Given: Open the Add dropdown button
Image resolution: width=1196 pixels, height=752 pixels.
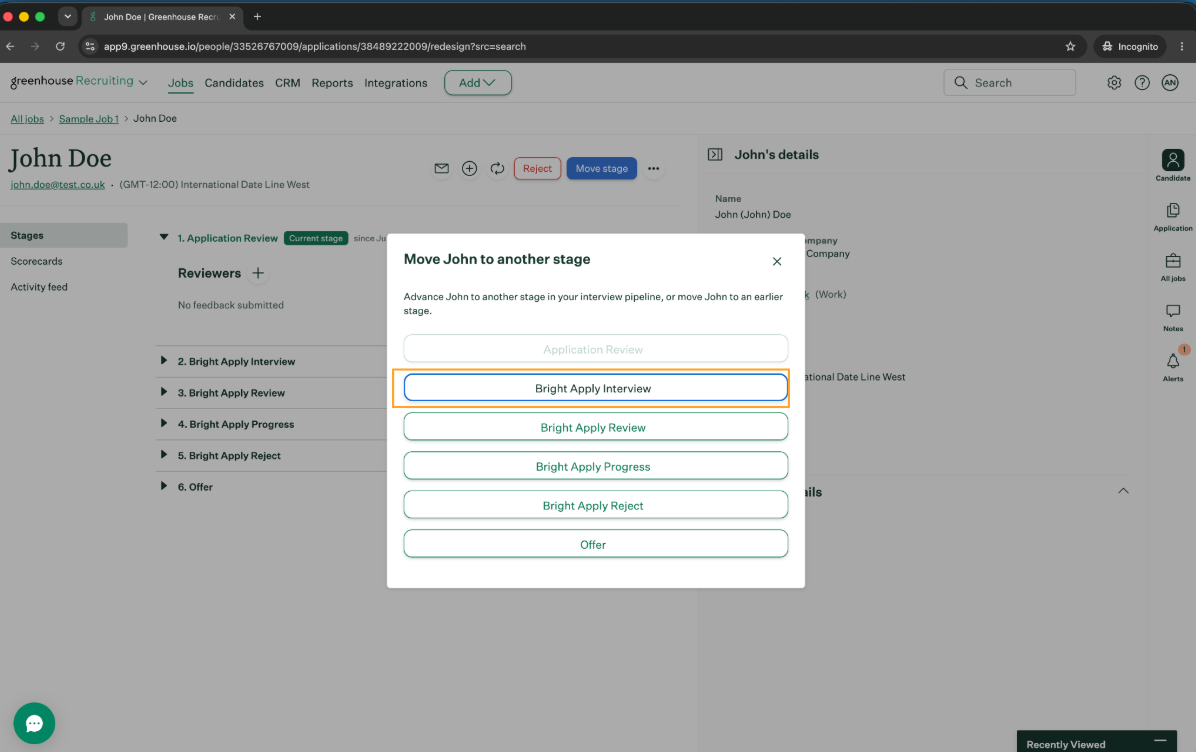Looking at the screenshot, I should coord(477,83).
